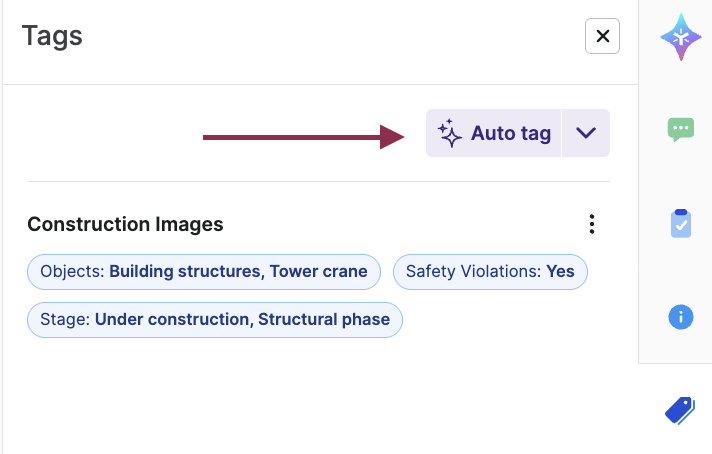The height and width of the screenshot is (454, 712).
Task: Open the green comments chat bubble icon
Action: tap(680, 129)
